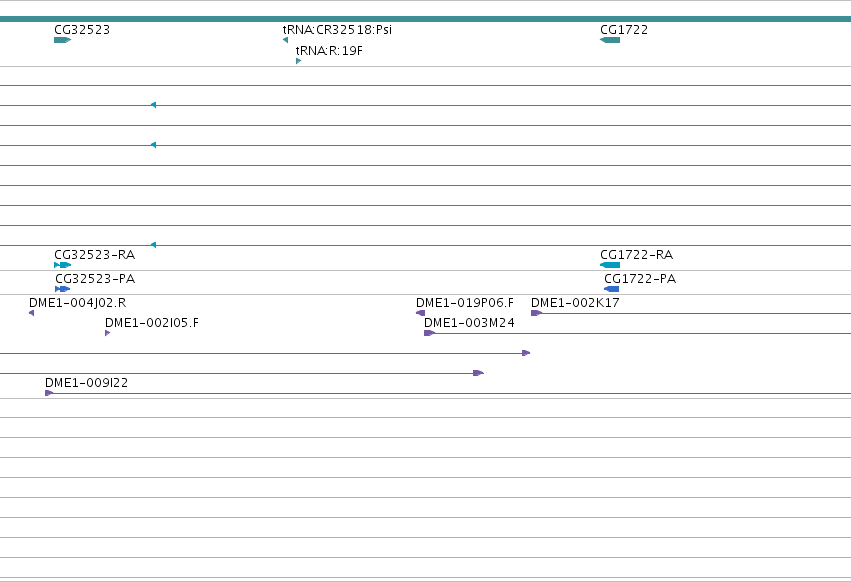
Task: Select the DME1-002K17 clone start glyph
Action: click(536, 313)
